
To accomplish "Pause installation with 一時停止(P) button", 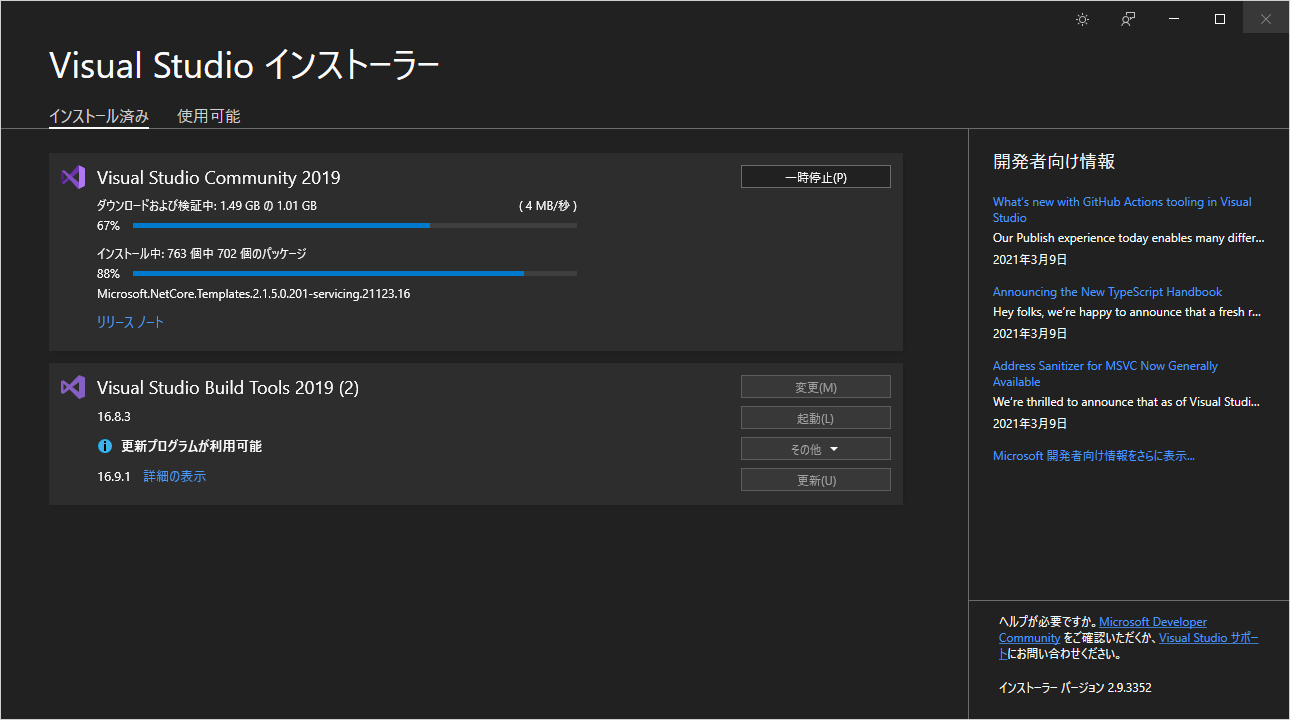I will point(816,177).
